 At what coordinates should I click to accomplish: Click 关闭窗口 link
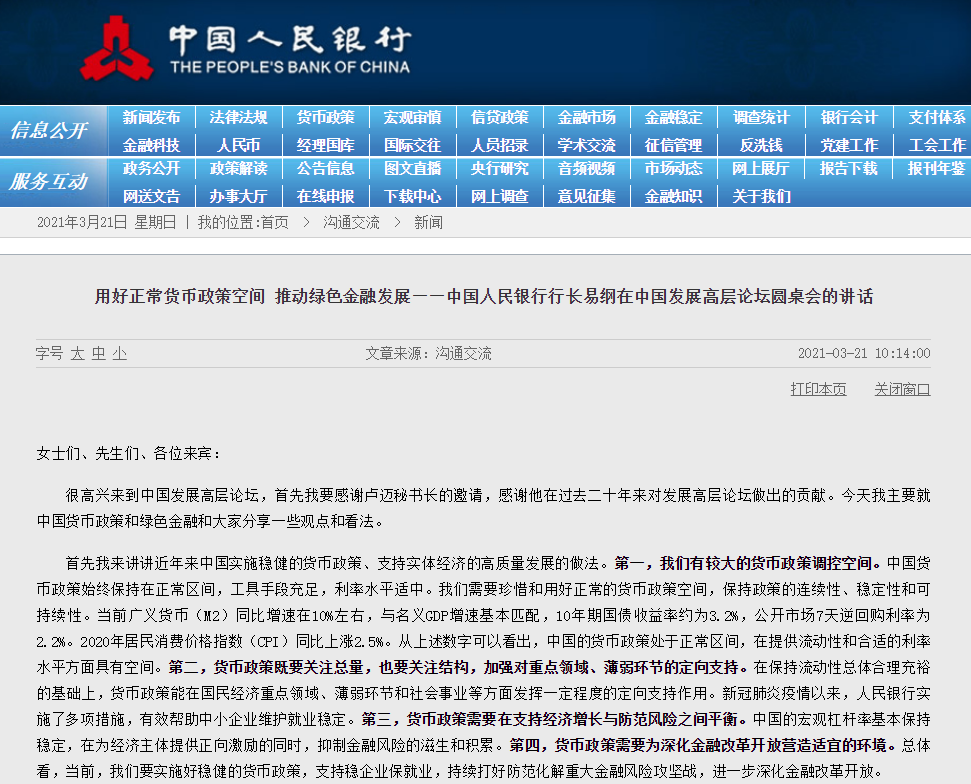[x=902, y=389]
